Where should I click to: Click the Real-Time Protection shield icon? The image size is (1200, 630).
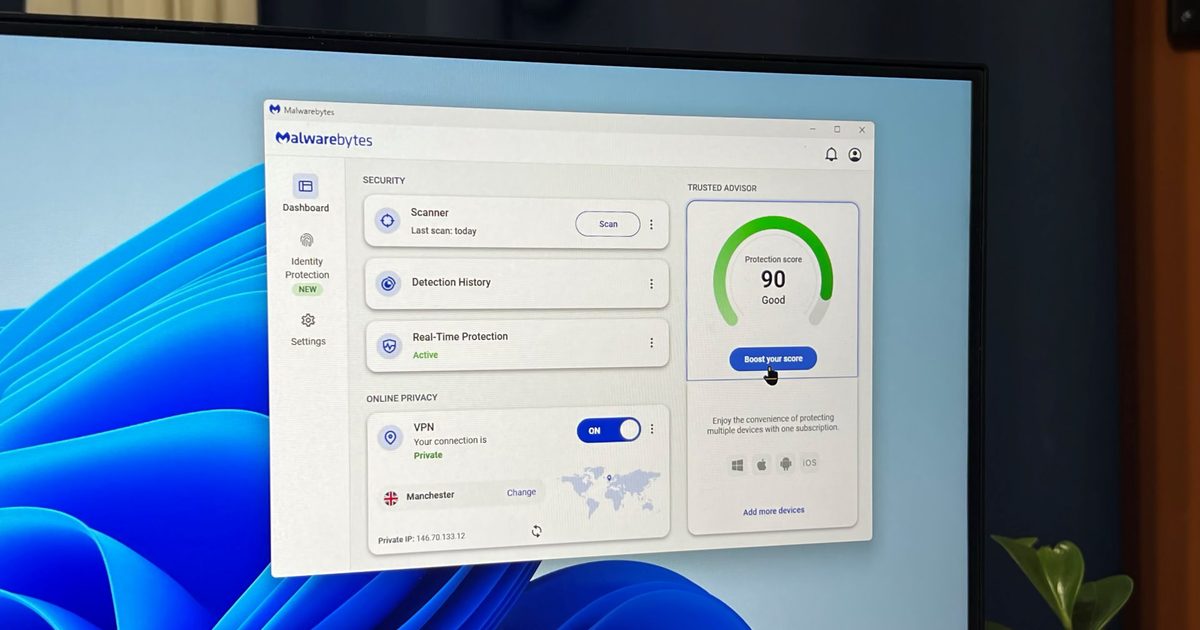[389, 346]
